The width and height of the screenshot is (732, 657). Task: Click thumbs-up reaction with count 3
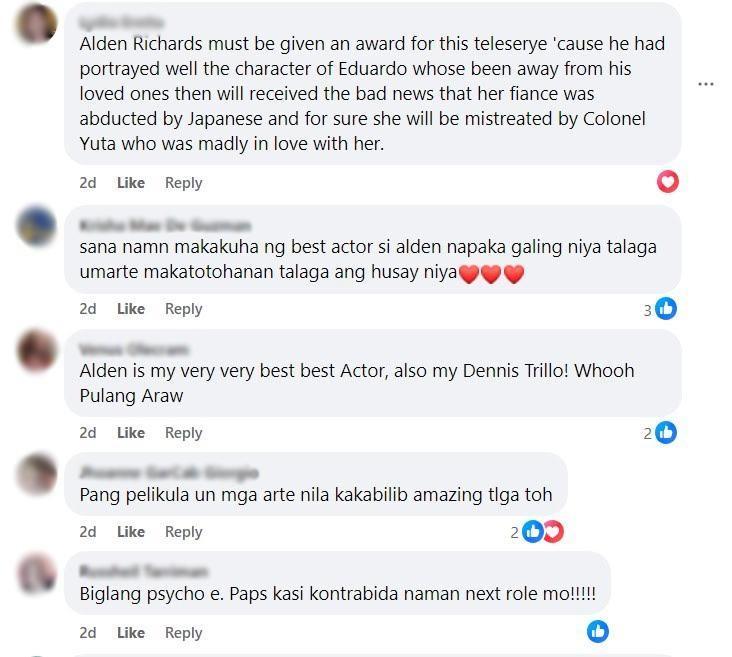666,309
